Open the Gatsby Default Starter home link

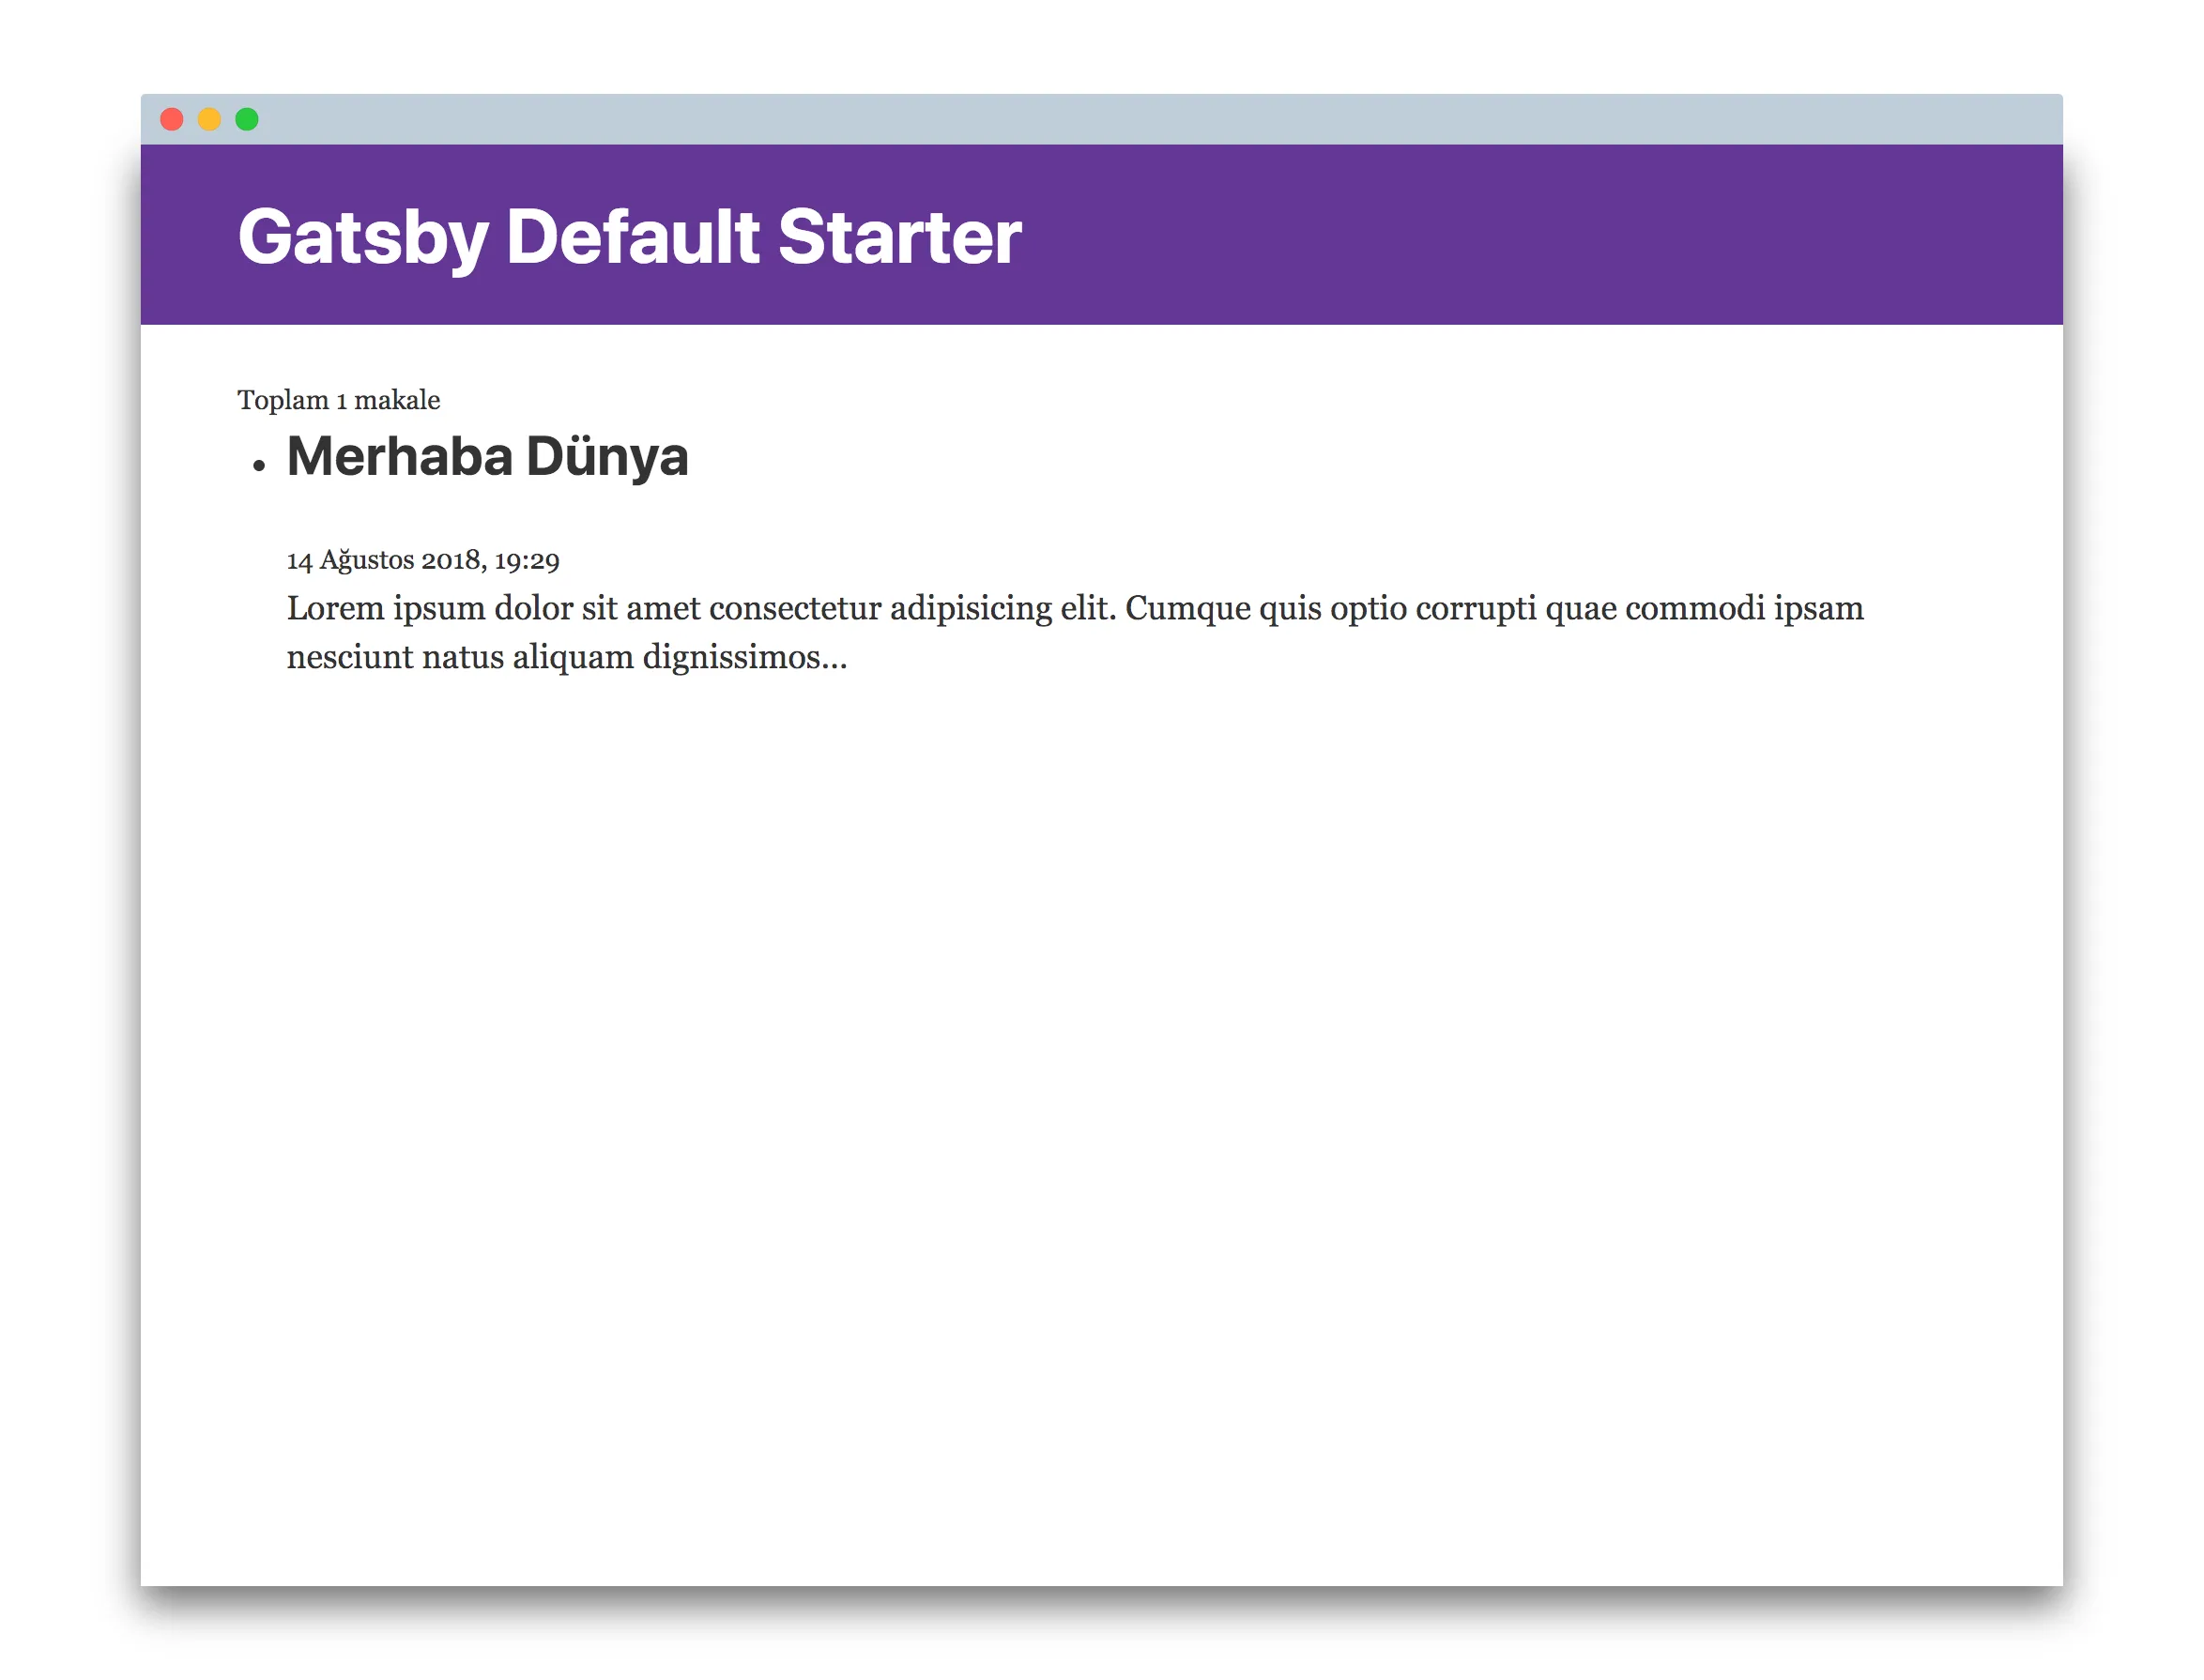[629, 236]
